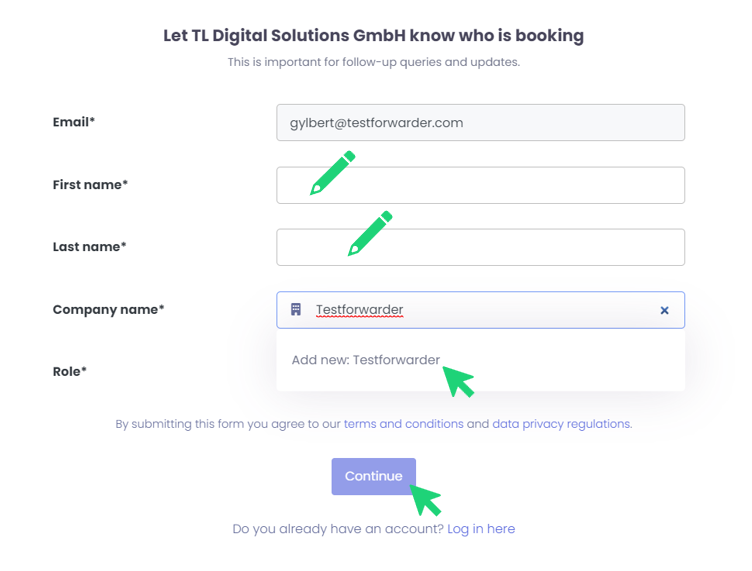Click the First name* label
This screenshot has width=752, height=571.
(90, 185)
